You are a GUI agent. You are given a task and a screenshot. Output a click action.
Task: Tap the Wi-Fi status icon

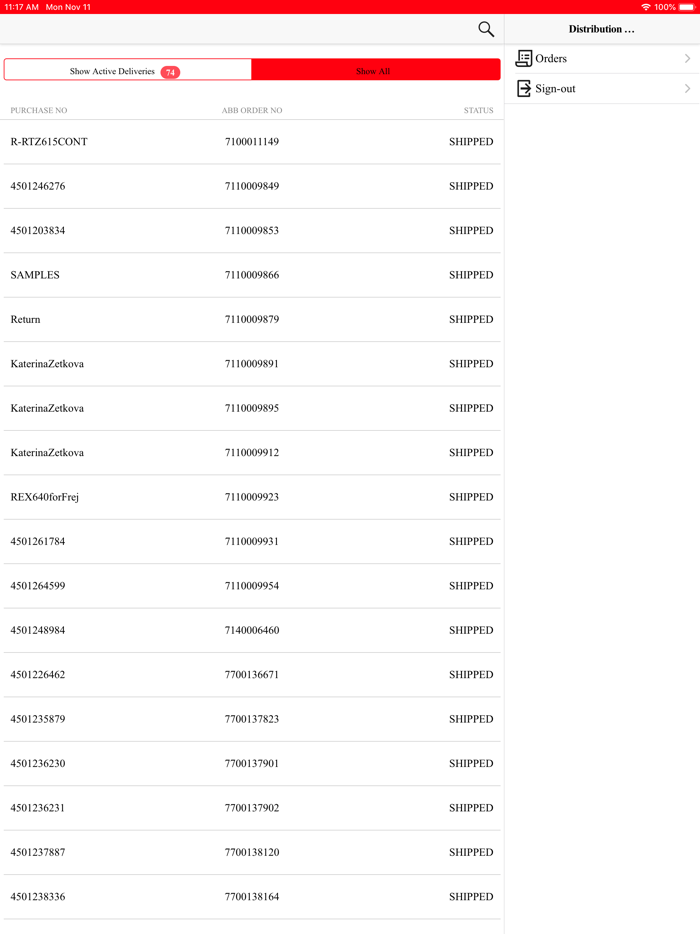point(646,7)
